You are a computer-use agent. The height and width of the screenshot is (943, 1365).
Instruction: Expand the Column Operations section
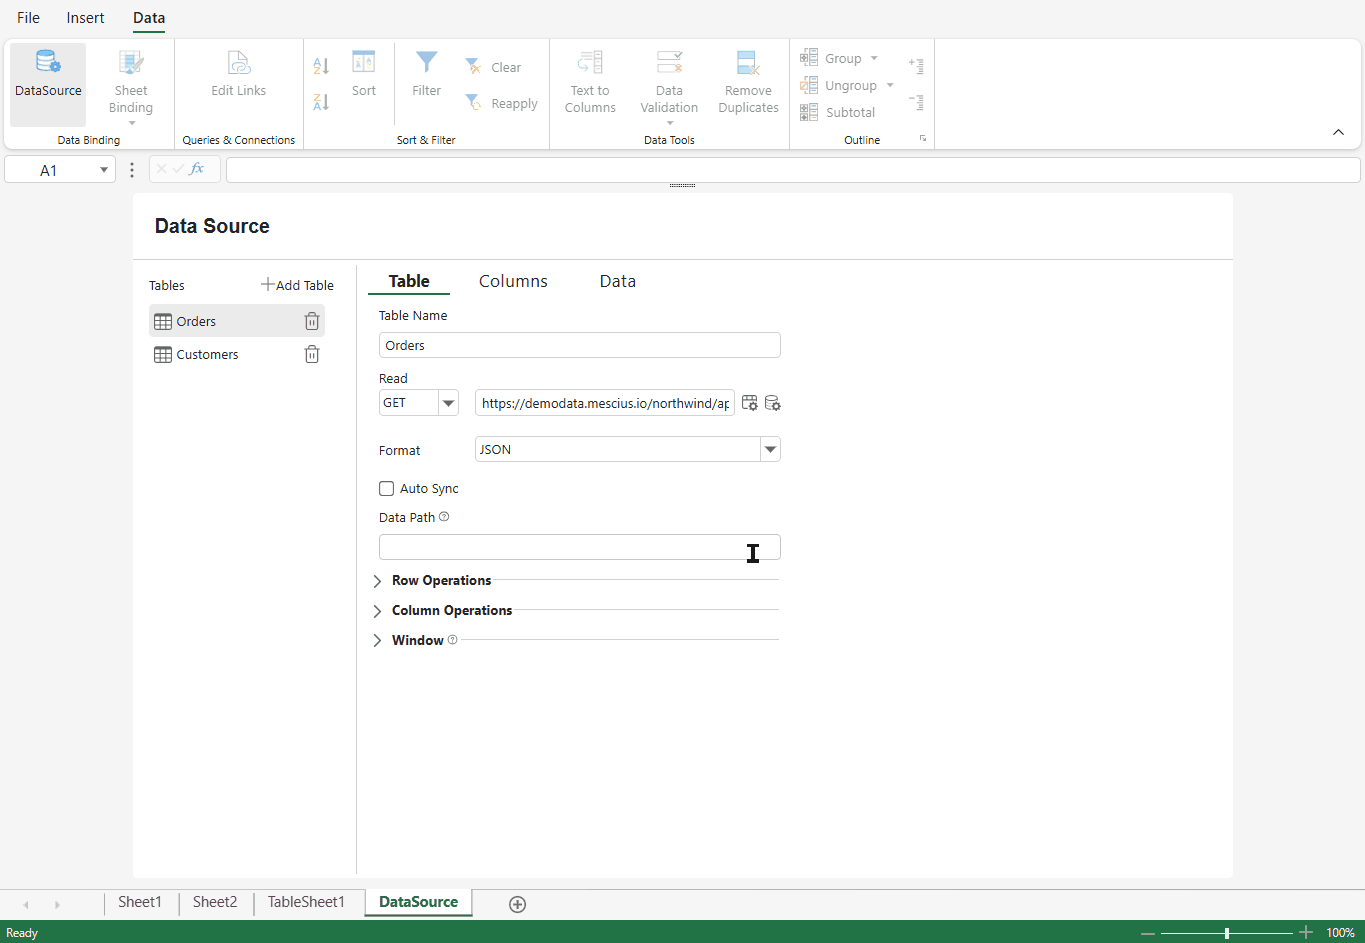[x=377, y=611]
